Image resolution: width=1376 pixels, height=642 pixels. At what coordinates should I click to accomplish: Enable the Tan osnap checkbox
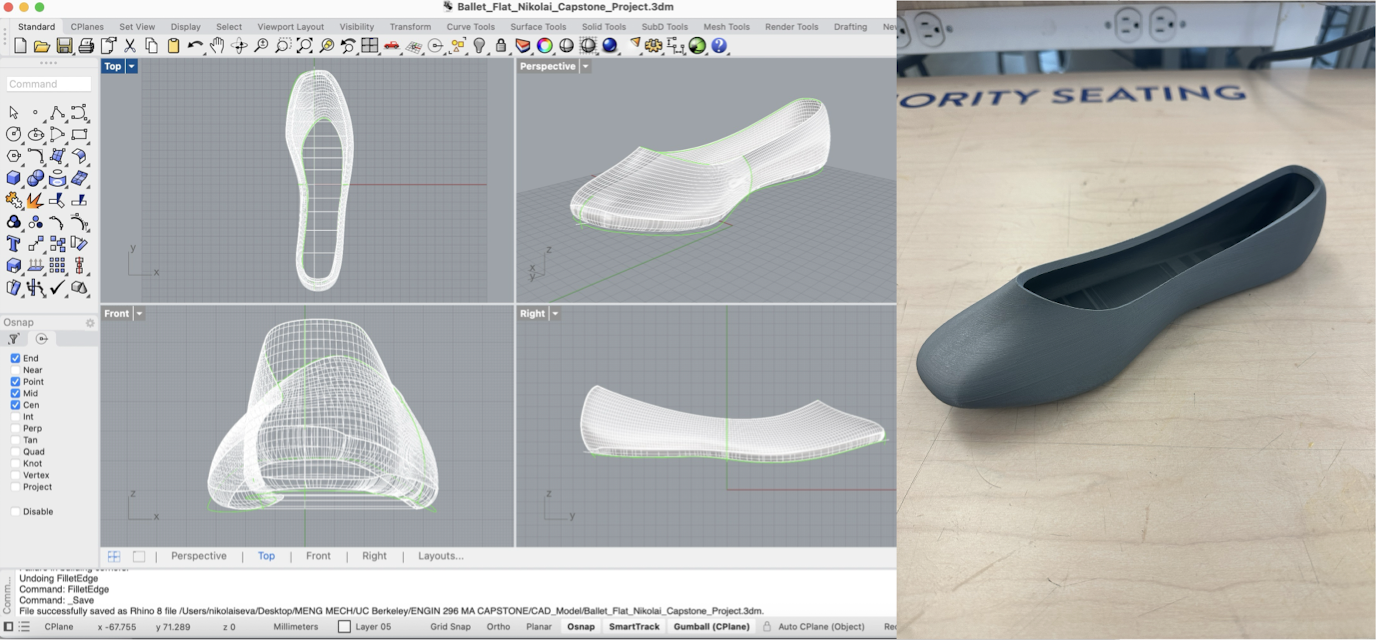click(x=15, y=440)
